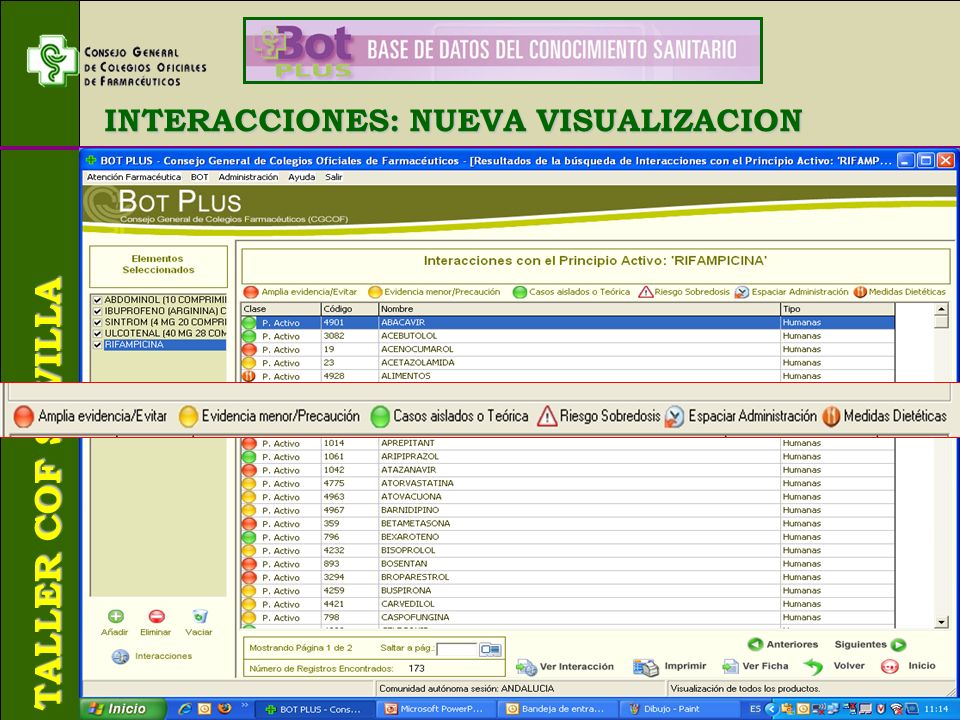Open the BOT menu

tap(200, 177)
